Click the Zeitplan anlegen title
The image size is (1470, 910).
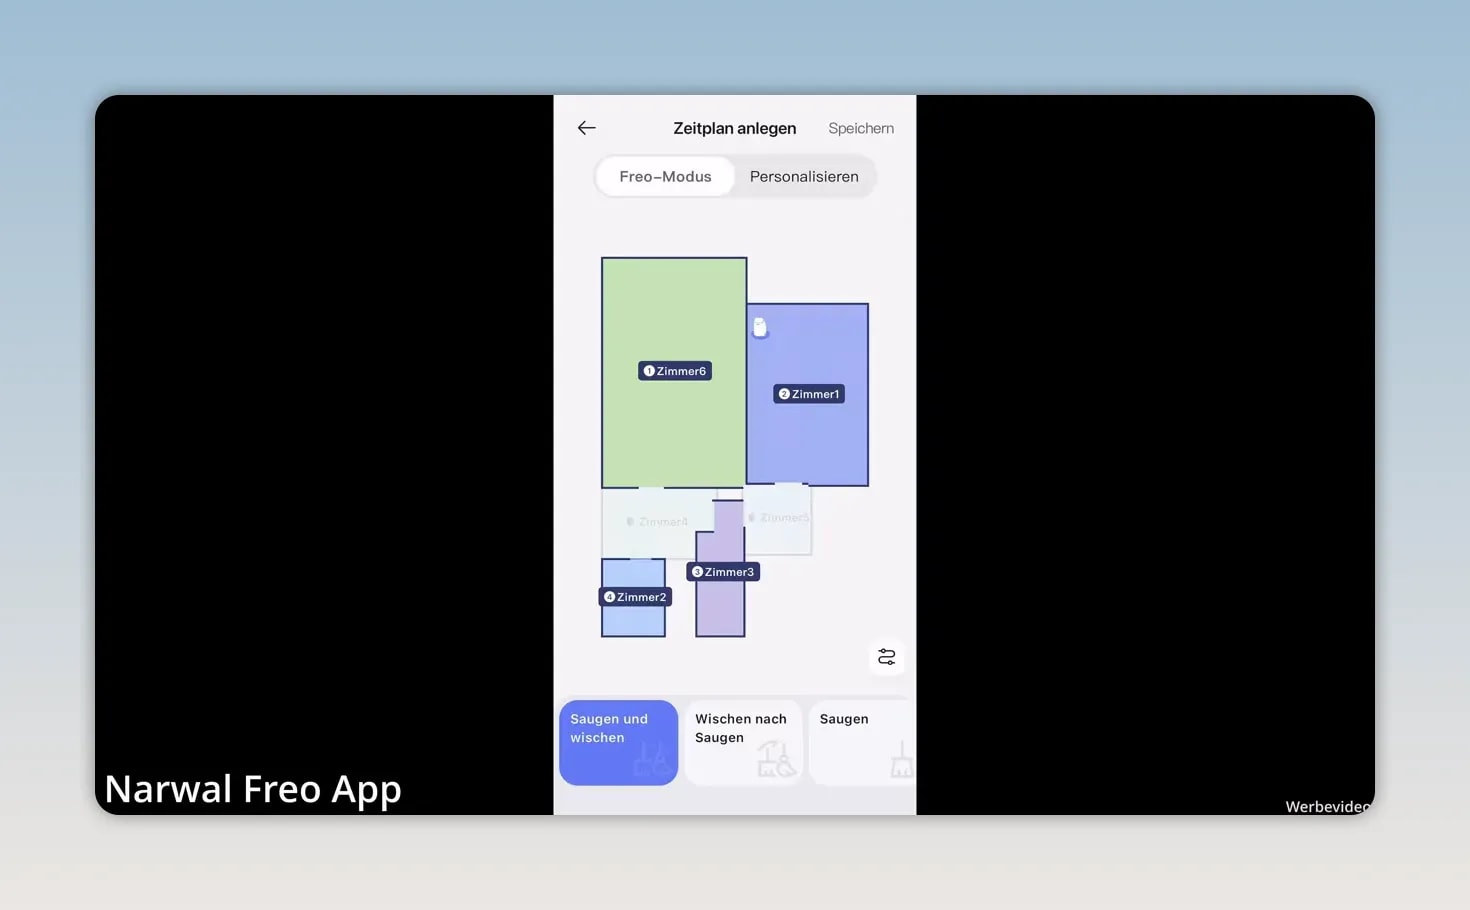click(x=735, y=128)
